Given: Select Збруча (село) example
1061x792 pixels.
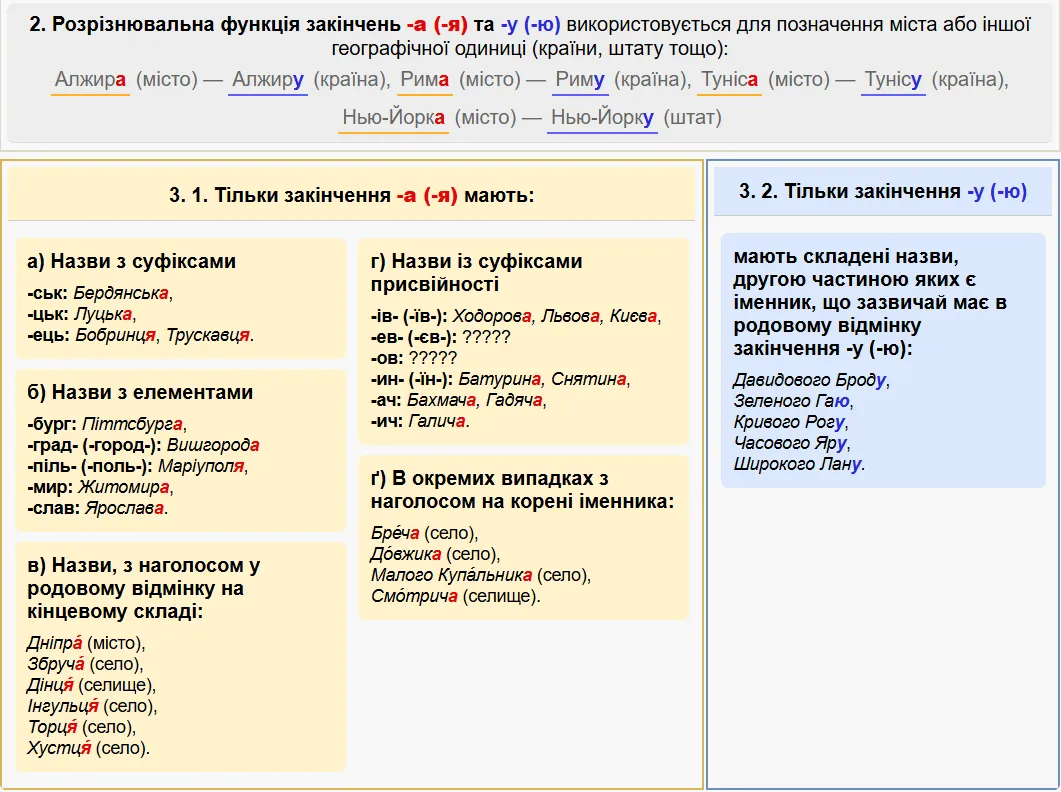Looking at the screenshot, I should coord(85,664).
